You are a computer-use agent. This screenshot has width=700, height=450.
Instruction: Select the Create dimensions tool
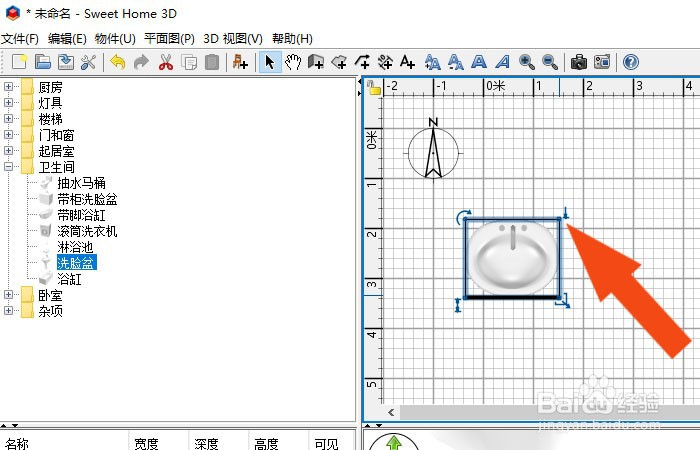[385, 62]
